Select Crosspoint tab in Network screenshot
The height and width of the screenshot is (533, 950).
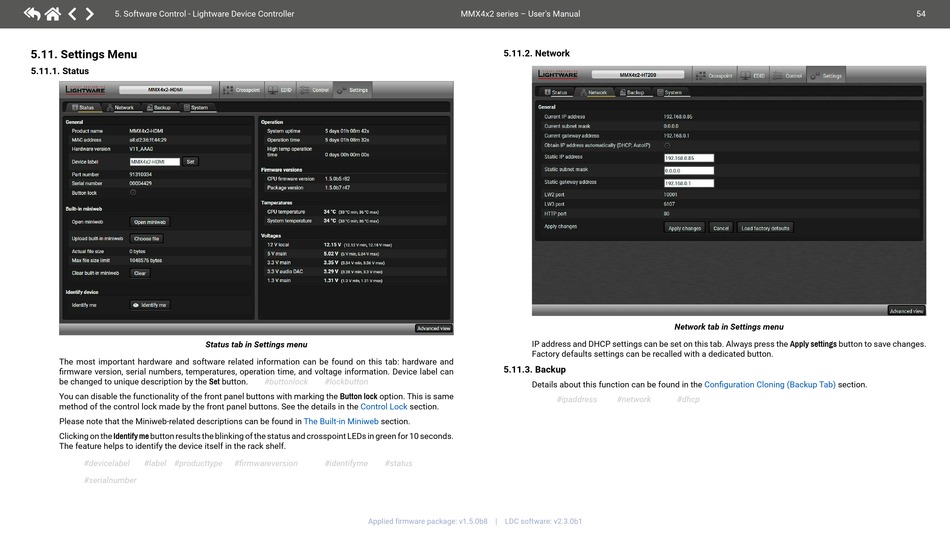[x=714, y=75]
